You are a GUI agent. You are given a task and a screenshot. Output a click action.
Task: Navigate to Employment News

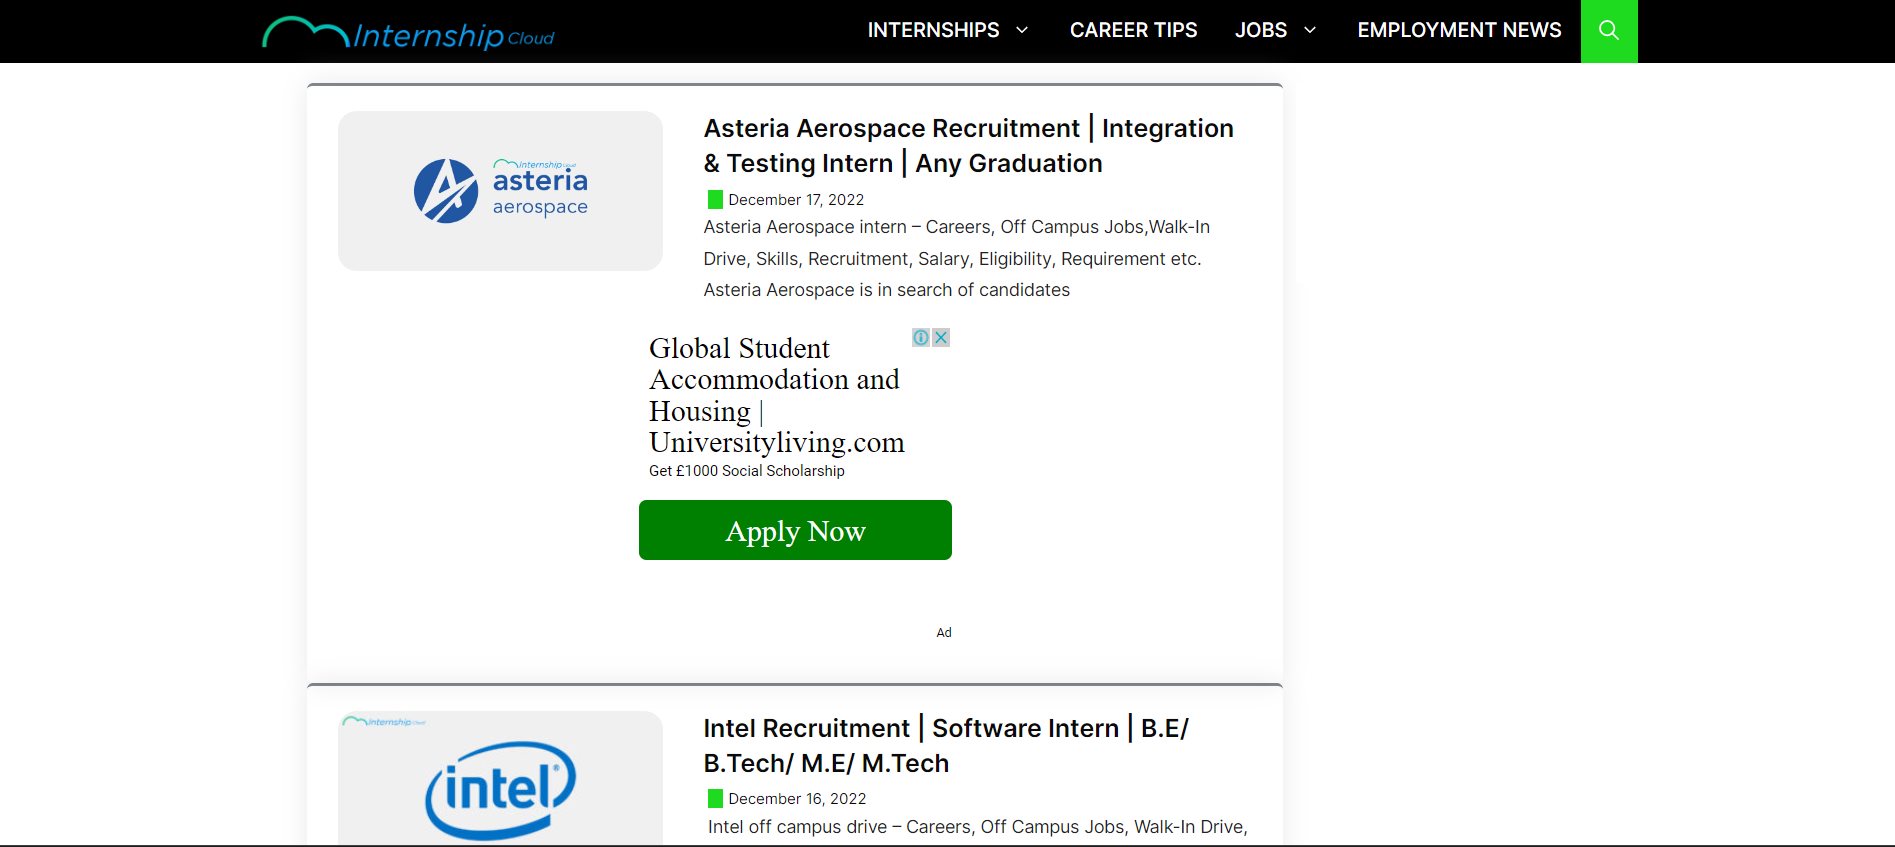1459,30
